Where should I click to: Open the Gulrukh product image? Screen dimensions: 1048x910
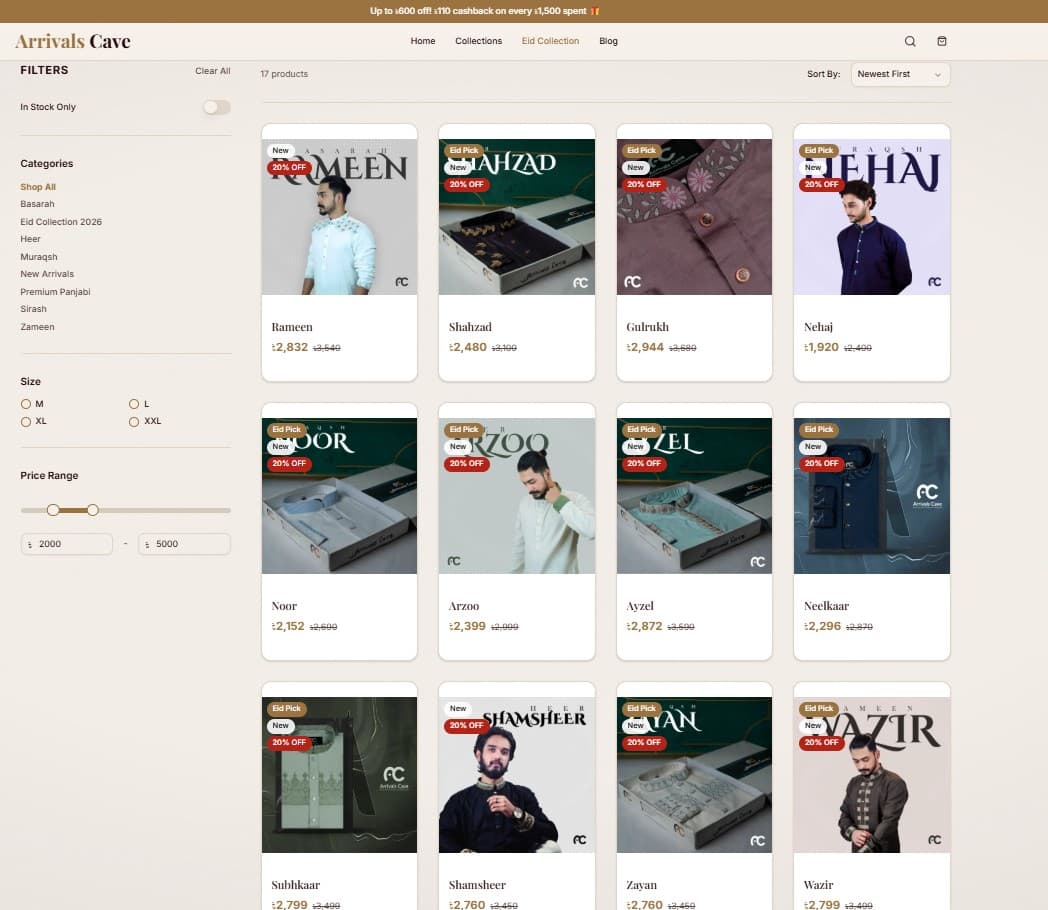pyautogui.click(x=694, y=217)
